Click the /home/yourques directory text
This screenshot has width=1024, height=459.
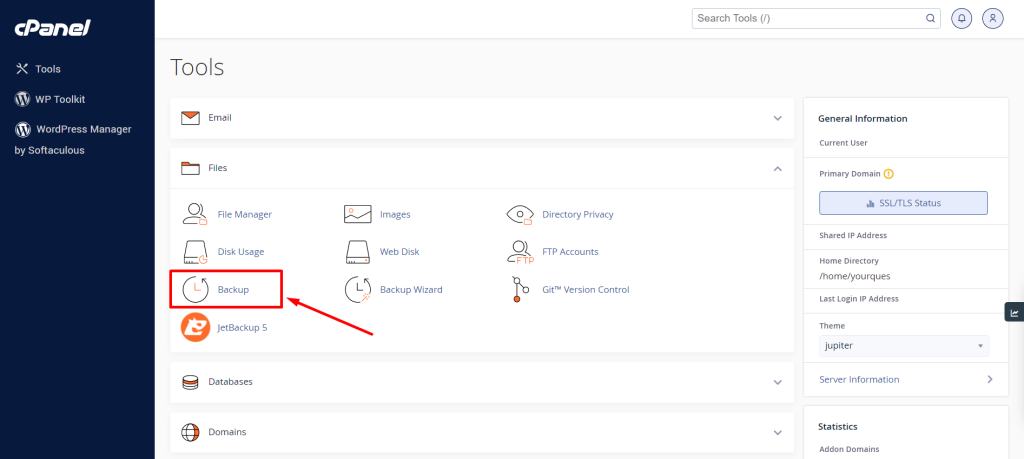pos(855,276)
